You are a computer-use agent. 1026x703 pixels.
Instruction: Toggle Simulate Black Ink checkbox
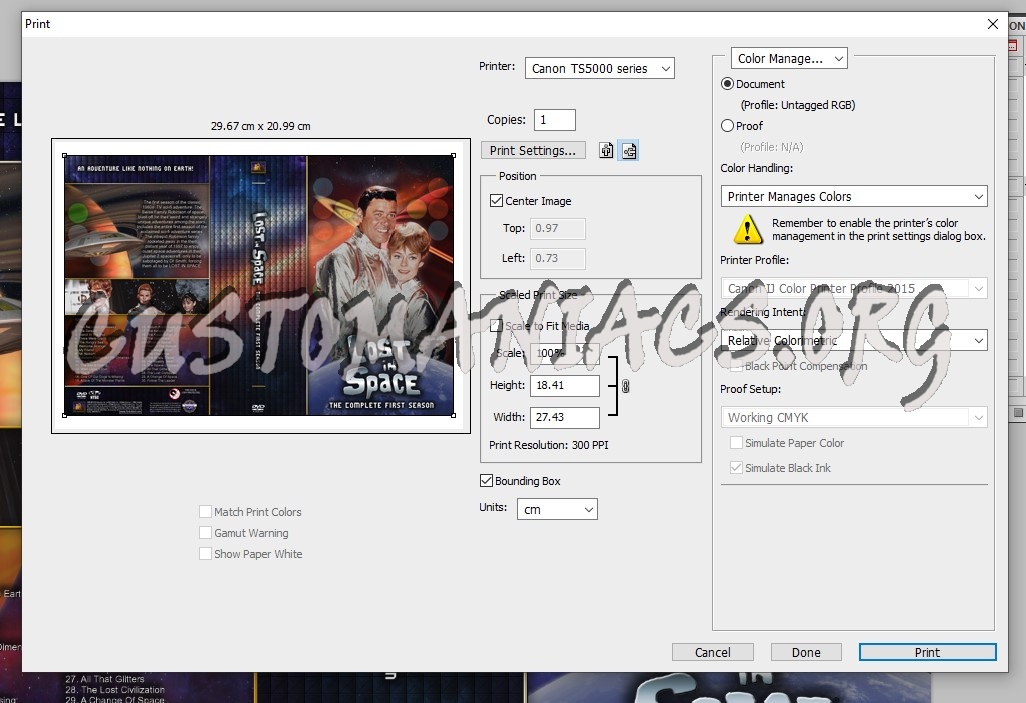(x=736, y=467)
